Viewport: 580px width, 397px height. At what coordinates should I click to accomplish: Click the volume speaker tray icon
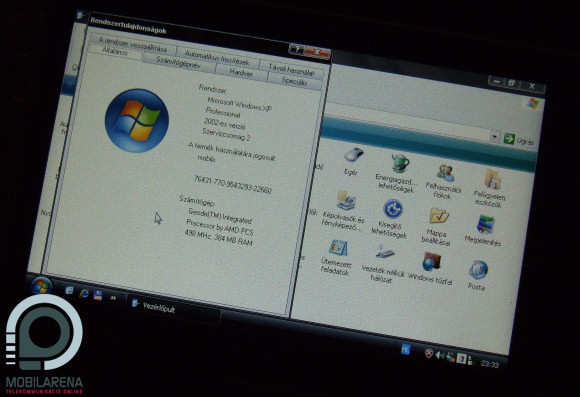point(439,355)
